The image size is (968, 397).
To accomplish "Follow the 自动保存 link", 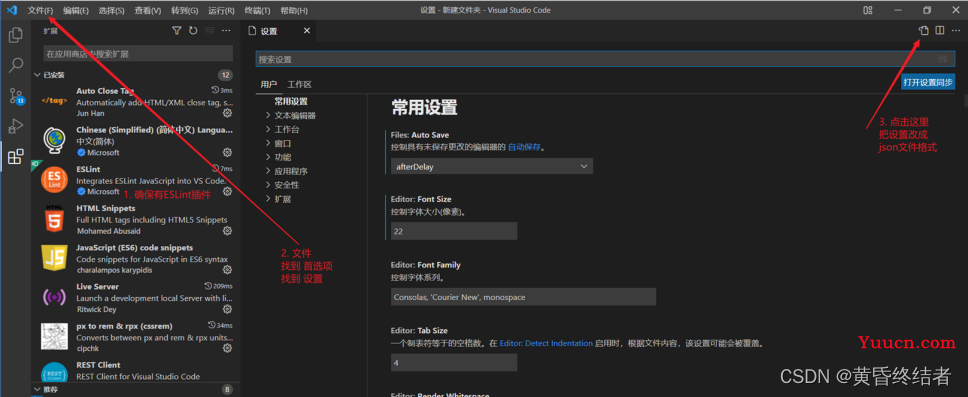I will (x=524, y=148).
